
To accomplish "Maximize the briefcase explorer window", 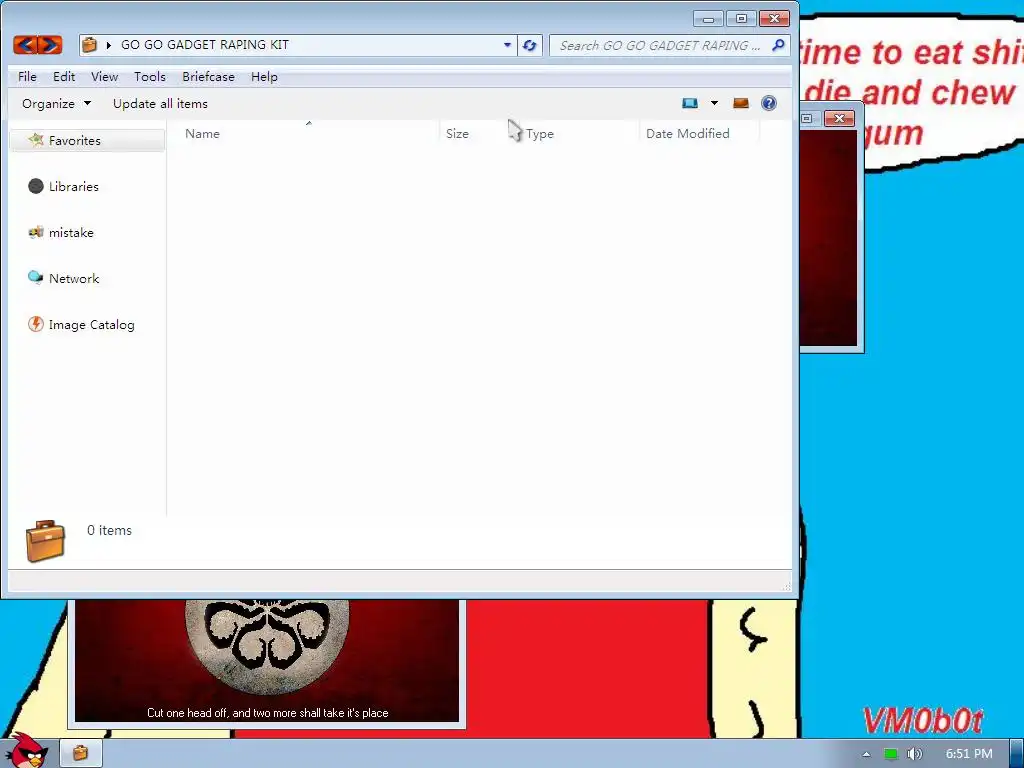I will tap(741, 19).
